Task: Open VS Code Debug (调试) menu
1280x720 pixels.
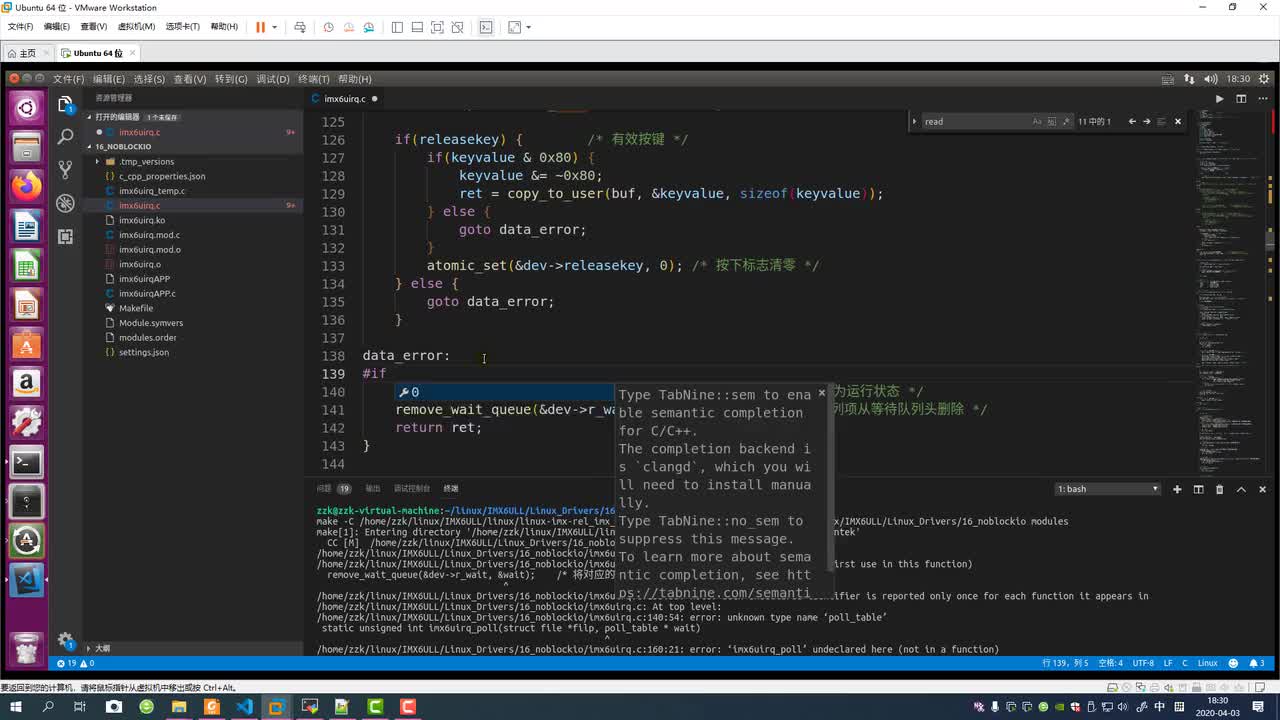Action: [x=272, y=79]
